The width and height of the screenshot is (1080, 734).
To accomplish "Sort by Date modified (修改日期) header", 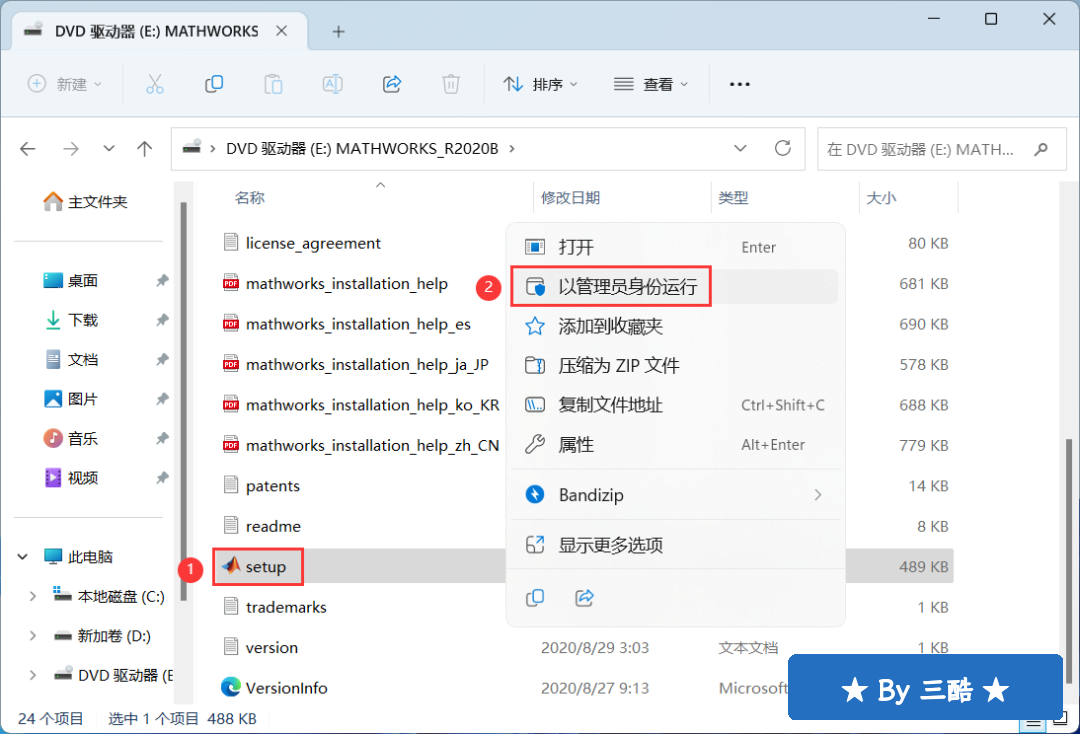I will click(570, 198).
